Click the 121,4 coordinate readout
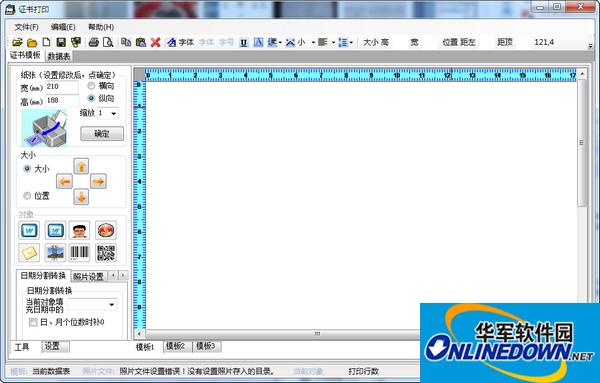 [x=544, y=42]
